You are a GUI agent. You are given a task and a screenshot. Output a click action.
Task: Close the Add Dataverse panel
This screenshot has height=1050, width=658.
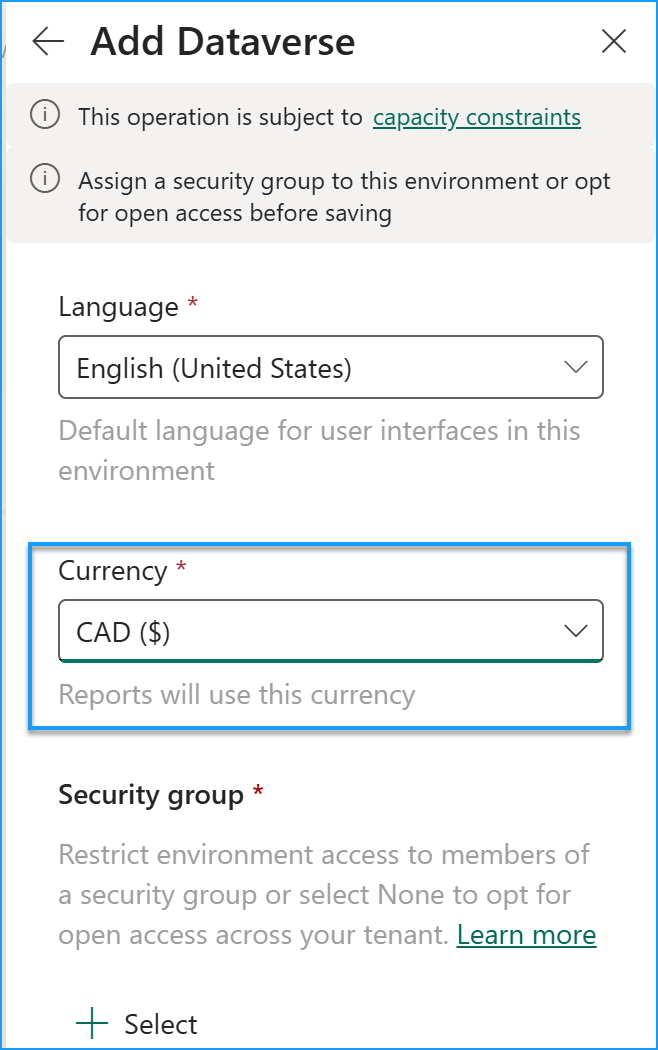(x=613, y=42)
